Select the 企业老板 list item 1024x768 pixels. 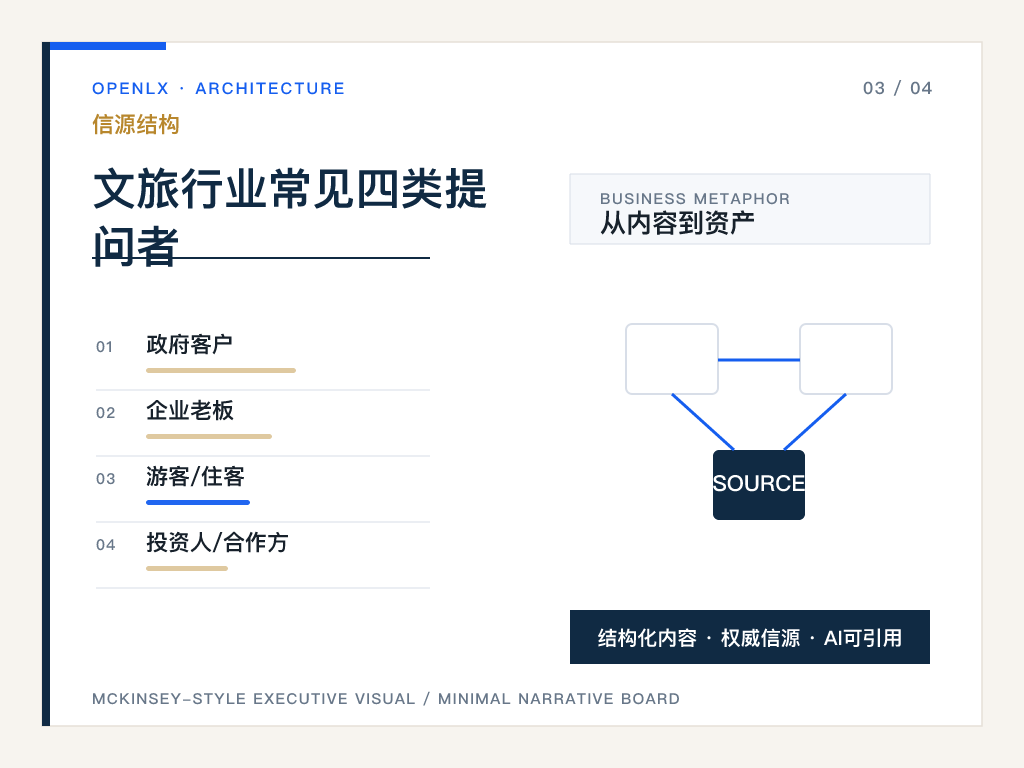pos(189,410)
